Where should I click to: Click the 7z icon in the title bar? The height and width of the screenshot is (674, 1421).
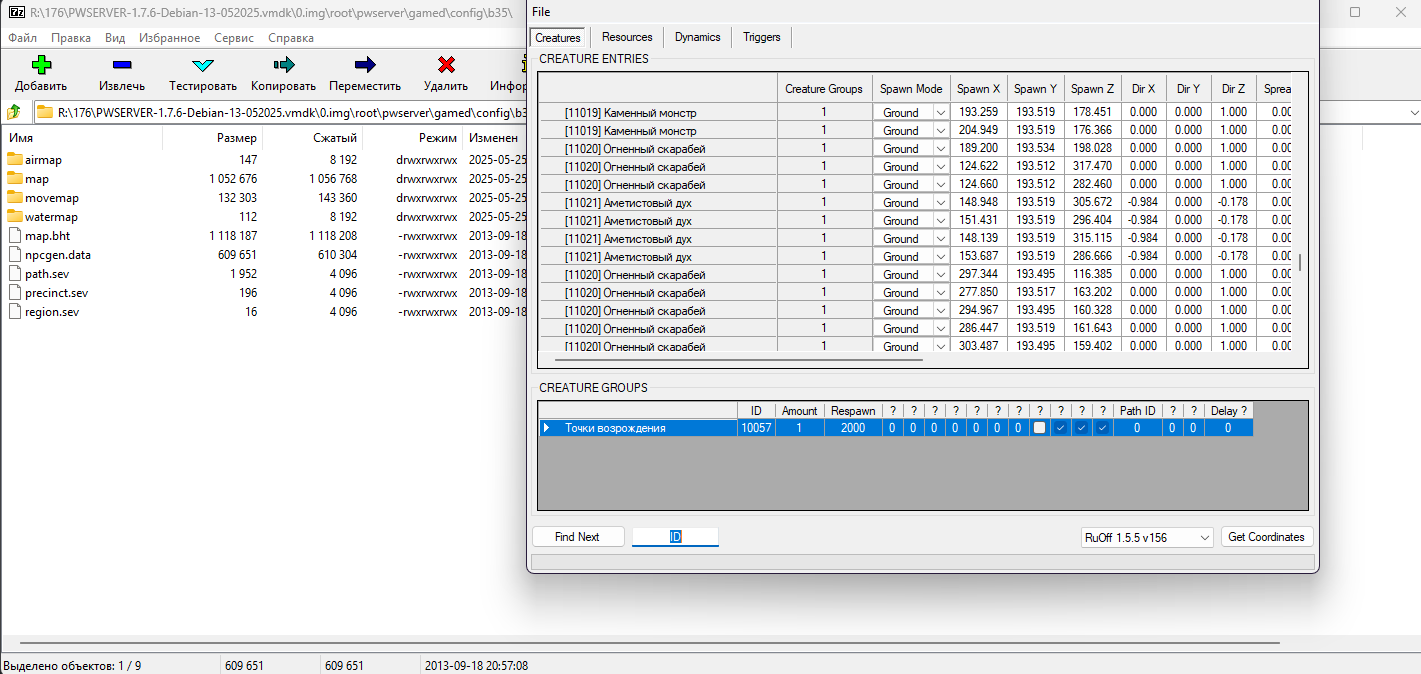pyautogui.click(x=15, y=14)
